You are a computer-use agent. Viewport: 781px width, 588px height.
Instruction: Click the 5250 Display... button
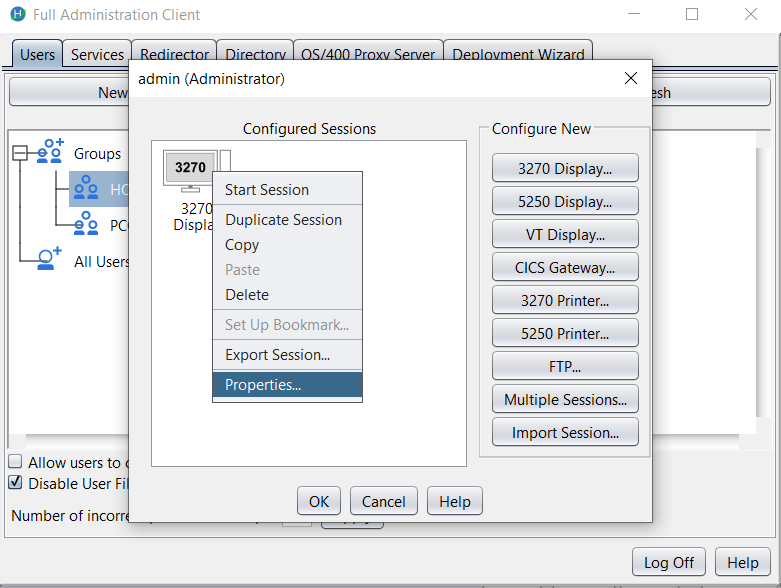point(565,202)
